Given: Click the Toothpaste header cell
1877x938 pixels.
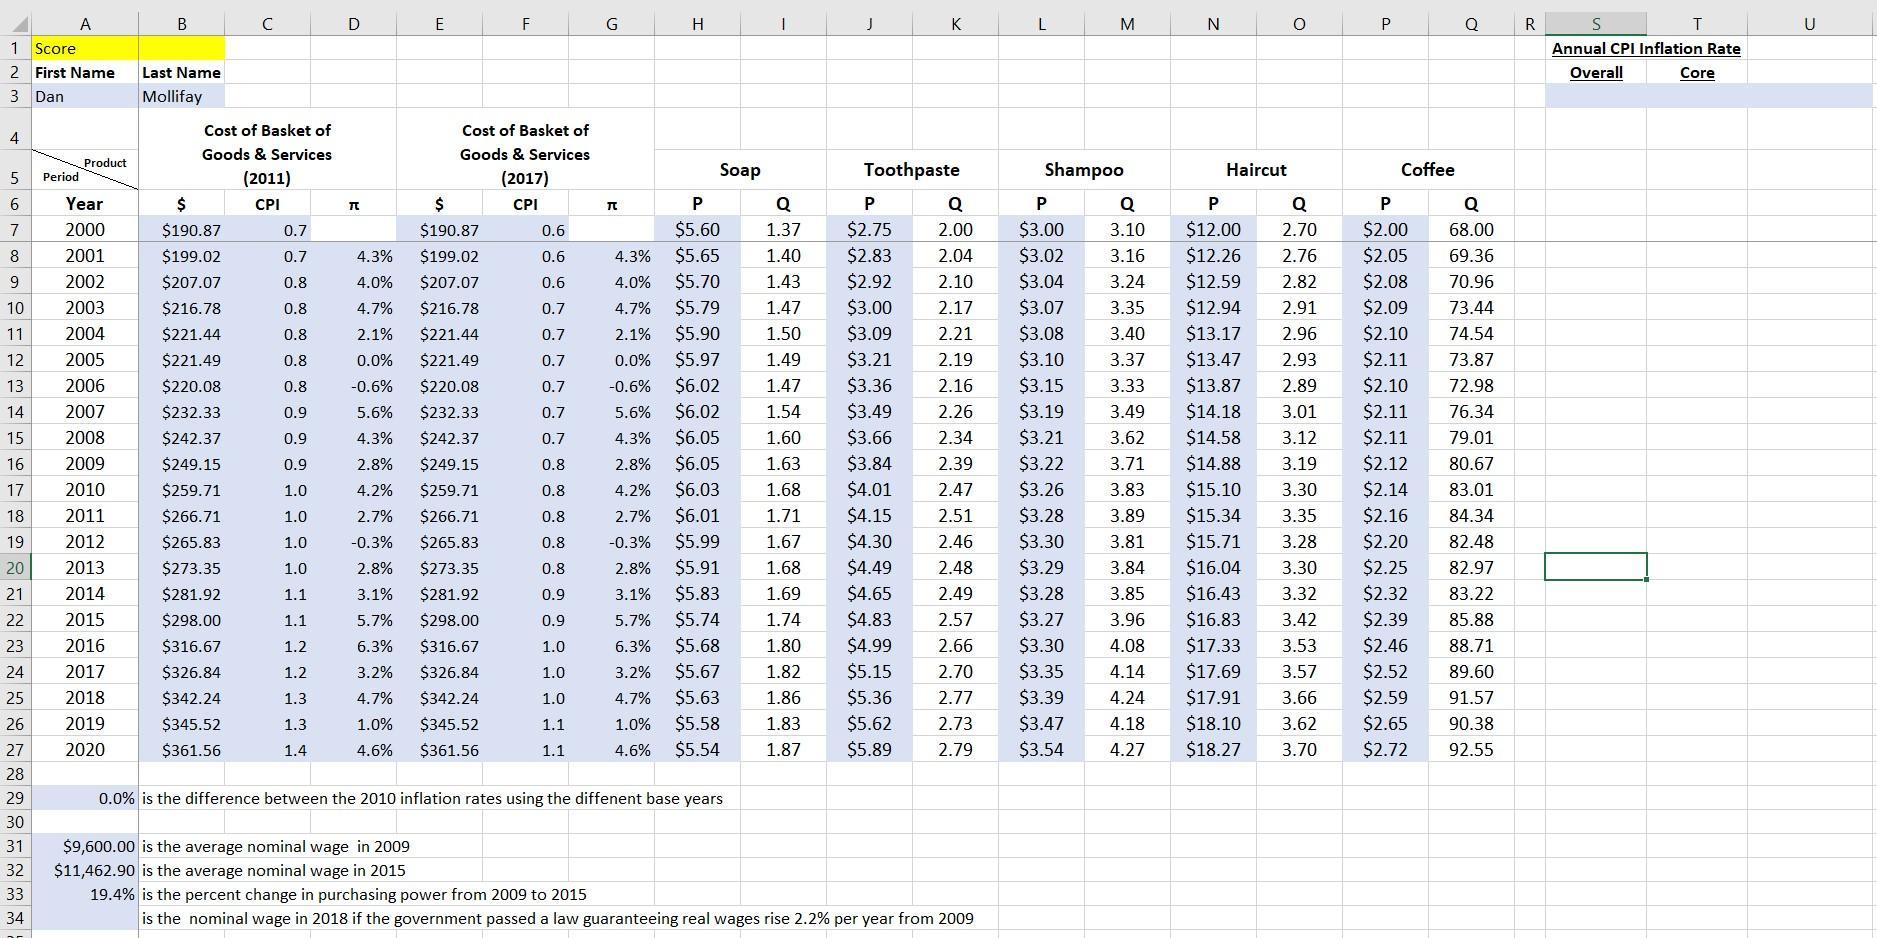Looking at the screenshot, I should (911, 170).
